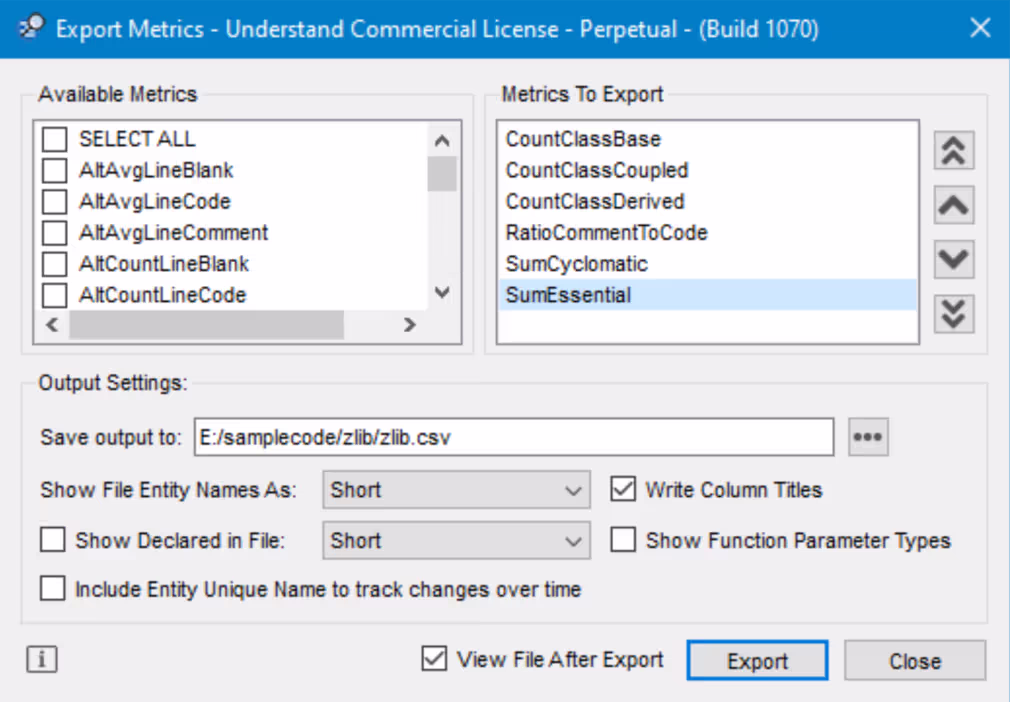Image resolution: width=1010 pixels, height=702 pixels.
Task: Check the AltAvgLineCode metric
Action: (54, 202)
